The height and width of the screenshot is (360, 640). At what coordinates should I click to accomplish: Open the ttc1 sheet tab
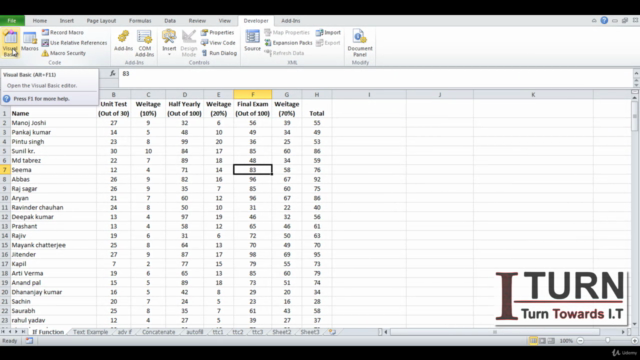click(218, 332)
